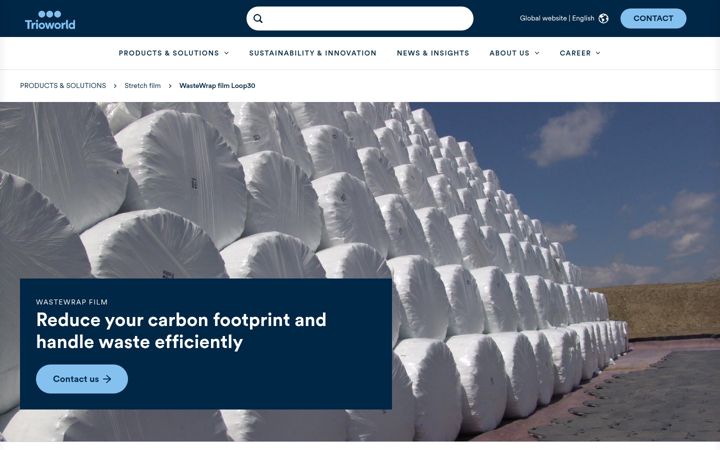
Task: Click the Contact us hero button
Action: point(82,379)
